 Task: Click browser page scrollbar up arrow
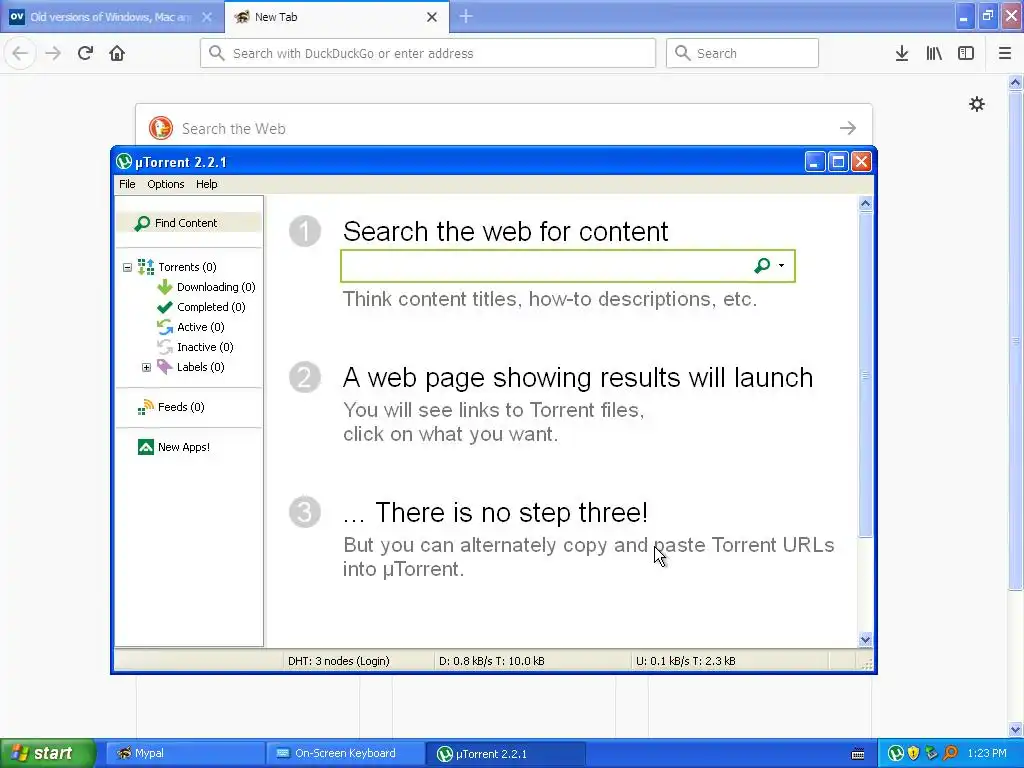1015,82
